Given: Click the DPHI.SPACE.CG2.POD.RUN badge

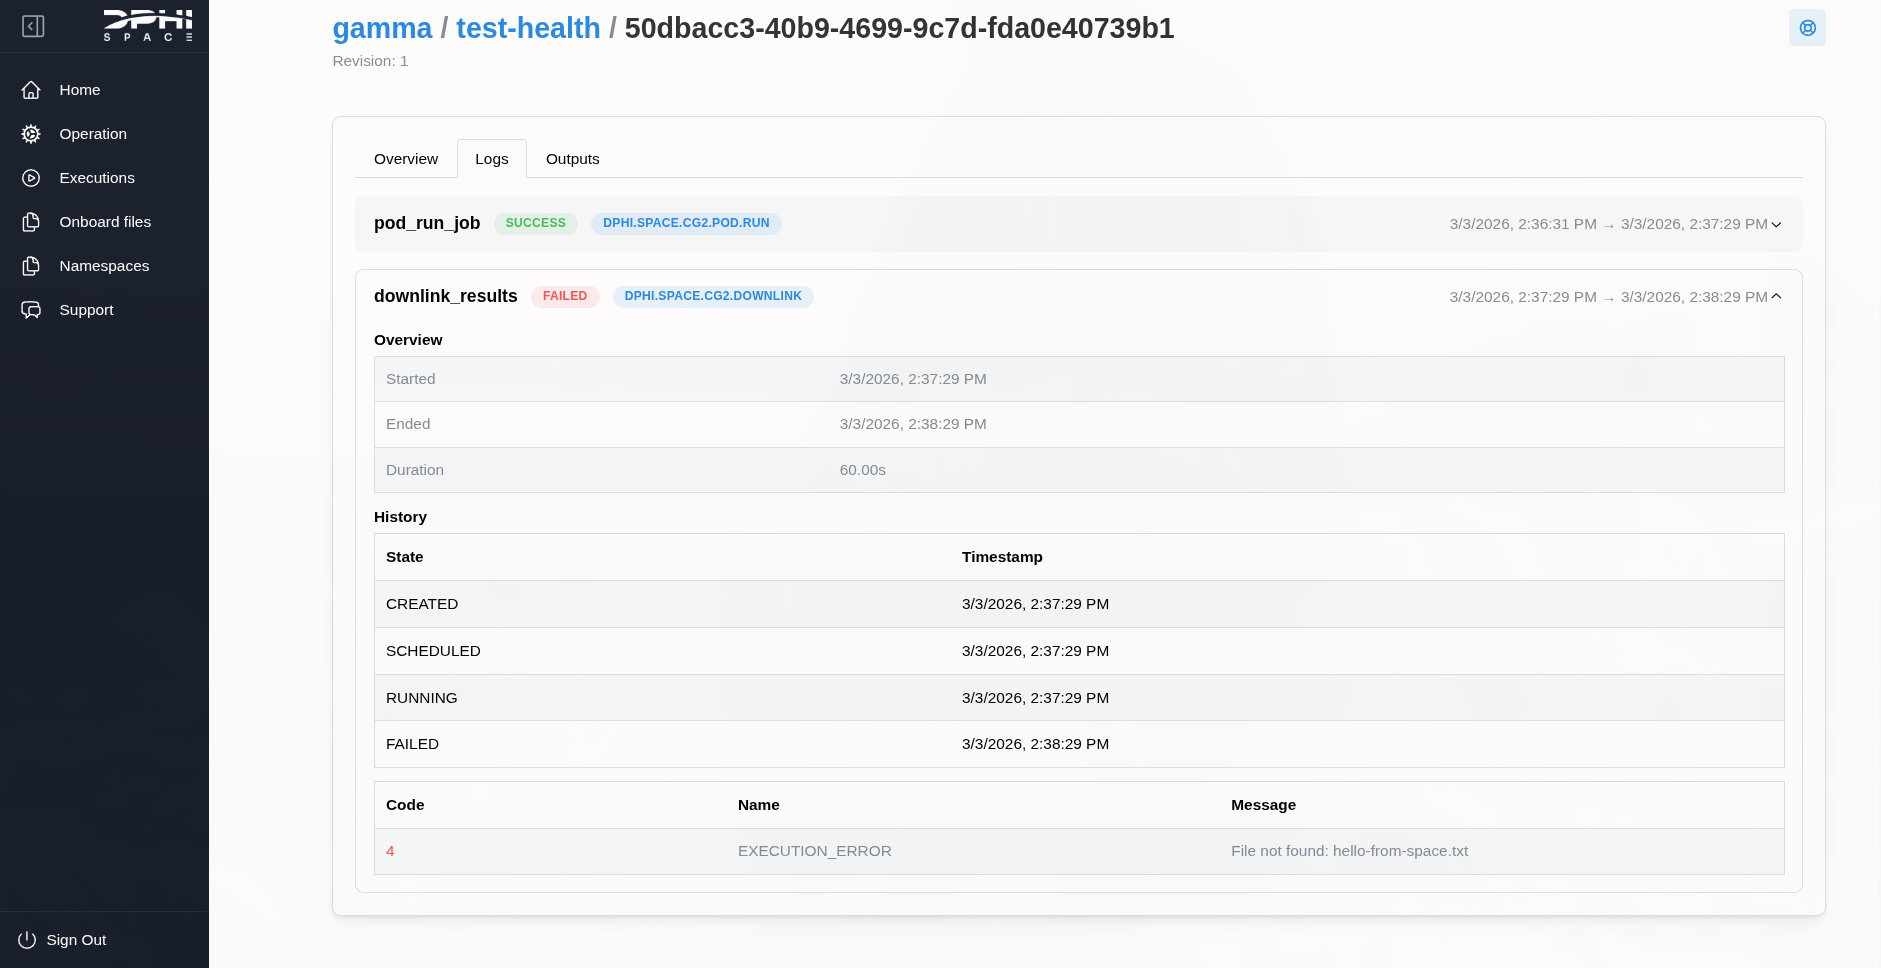Looking at the screenshot, I should pos(686,223).
